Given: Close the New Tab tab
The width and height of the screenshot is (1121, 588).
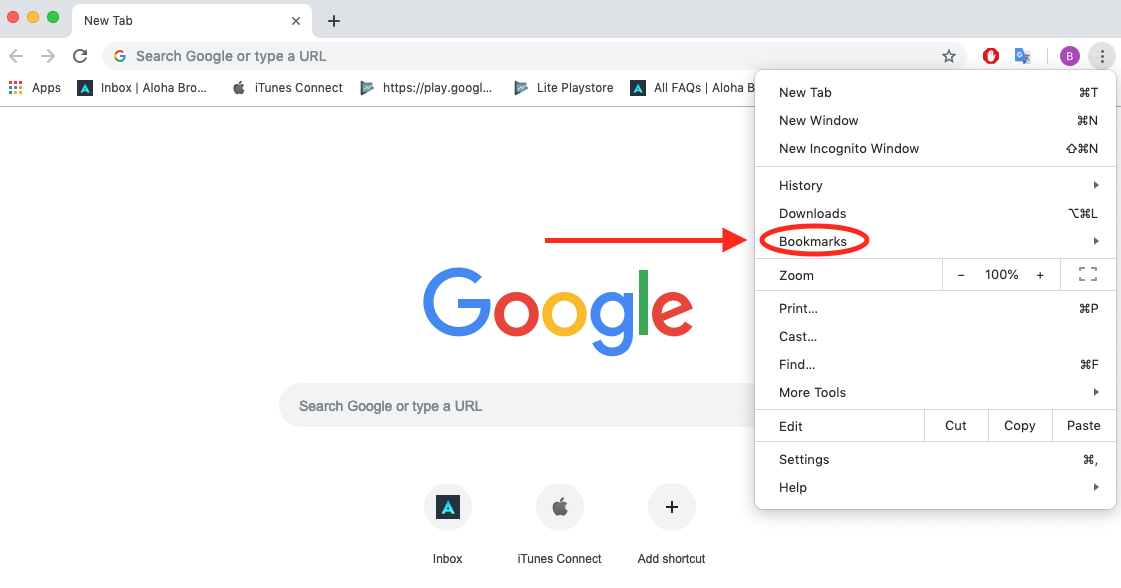Looking at the screenshot, I should pos(296,21).
